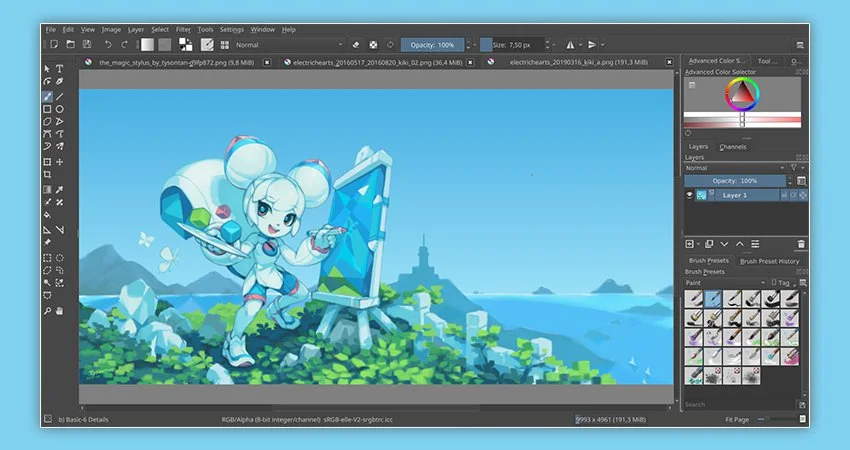Click the Layers panel Opacity slider
The width and height of the screenshot is (850, 450).
click(x=735, y=181)
